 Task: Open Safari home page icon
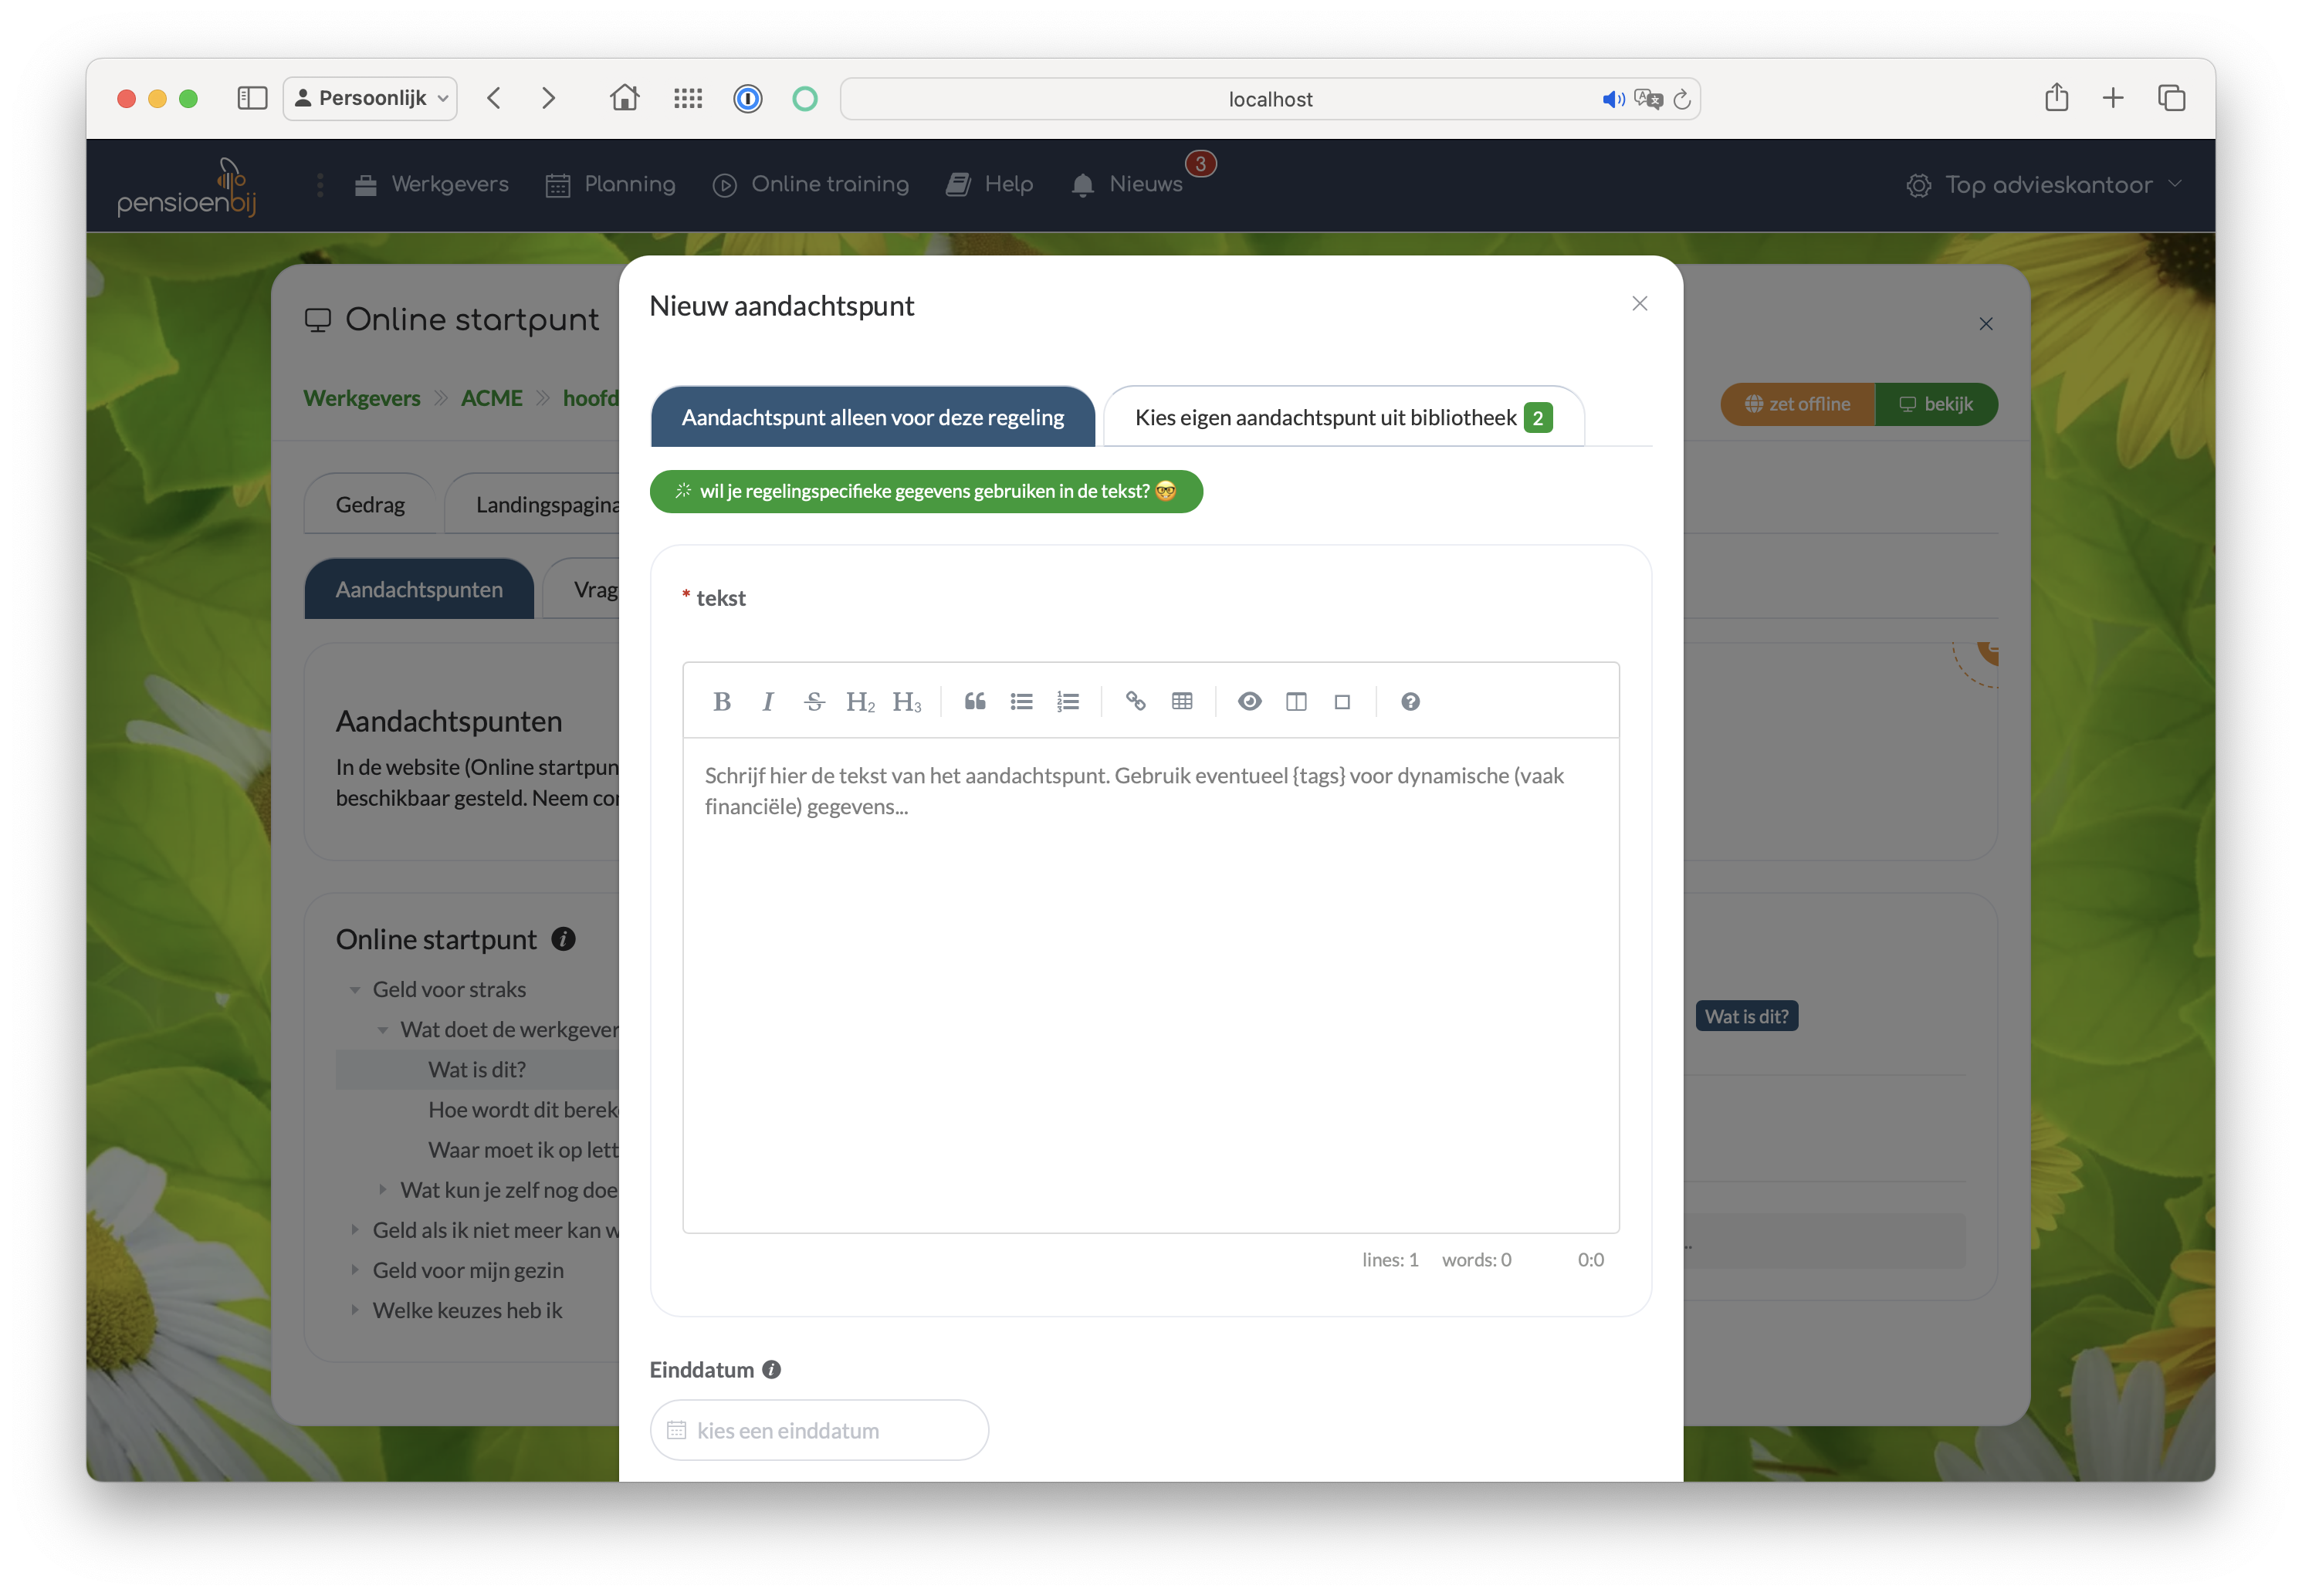tap(624, 98)
